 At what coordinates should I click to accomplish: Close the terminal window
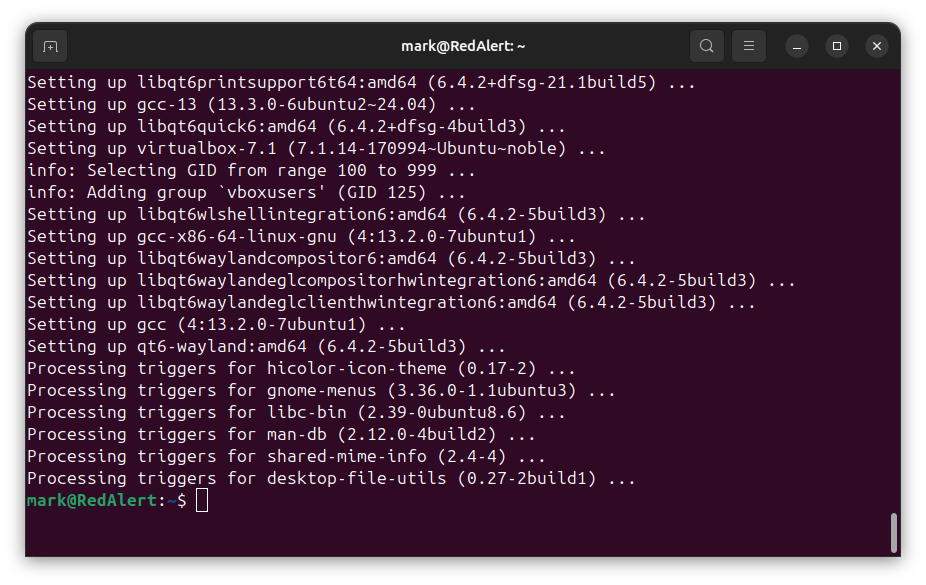pyautogui.click(x=877, y=46)
